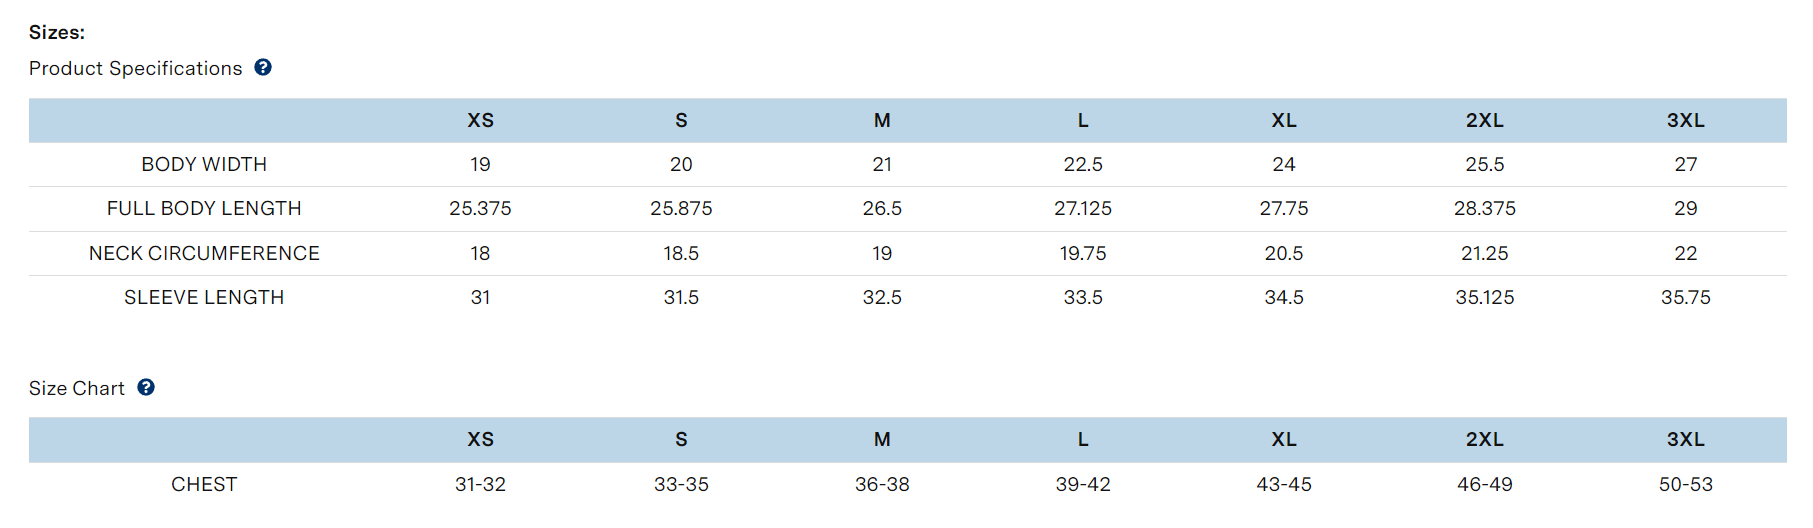Viewport: 1813px width, 528px height.
Task: Select the 36-38 chest value for M
Action: pos(882,484)
